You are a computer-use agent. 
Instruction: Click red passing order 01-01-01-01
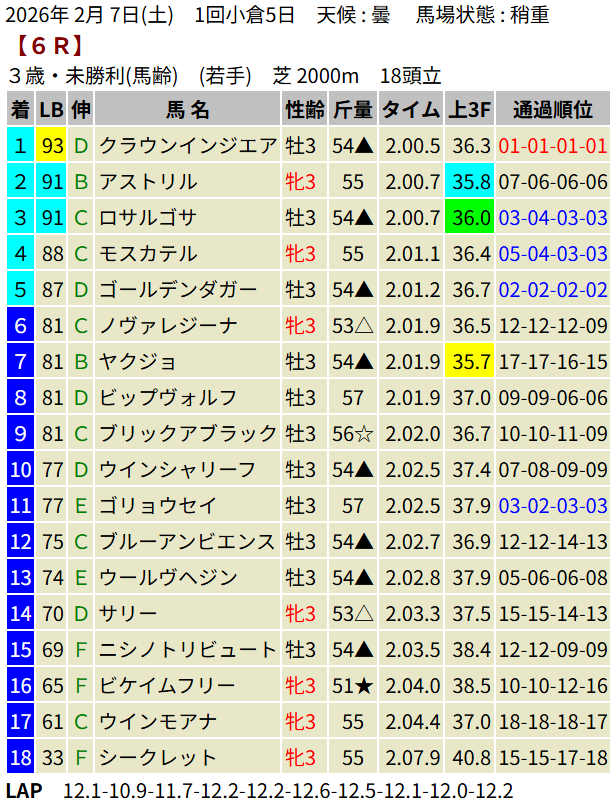coord(553,146)
